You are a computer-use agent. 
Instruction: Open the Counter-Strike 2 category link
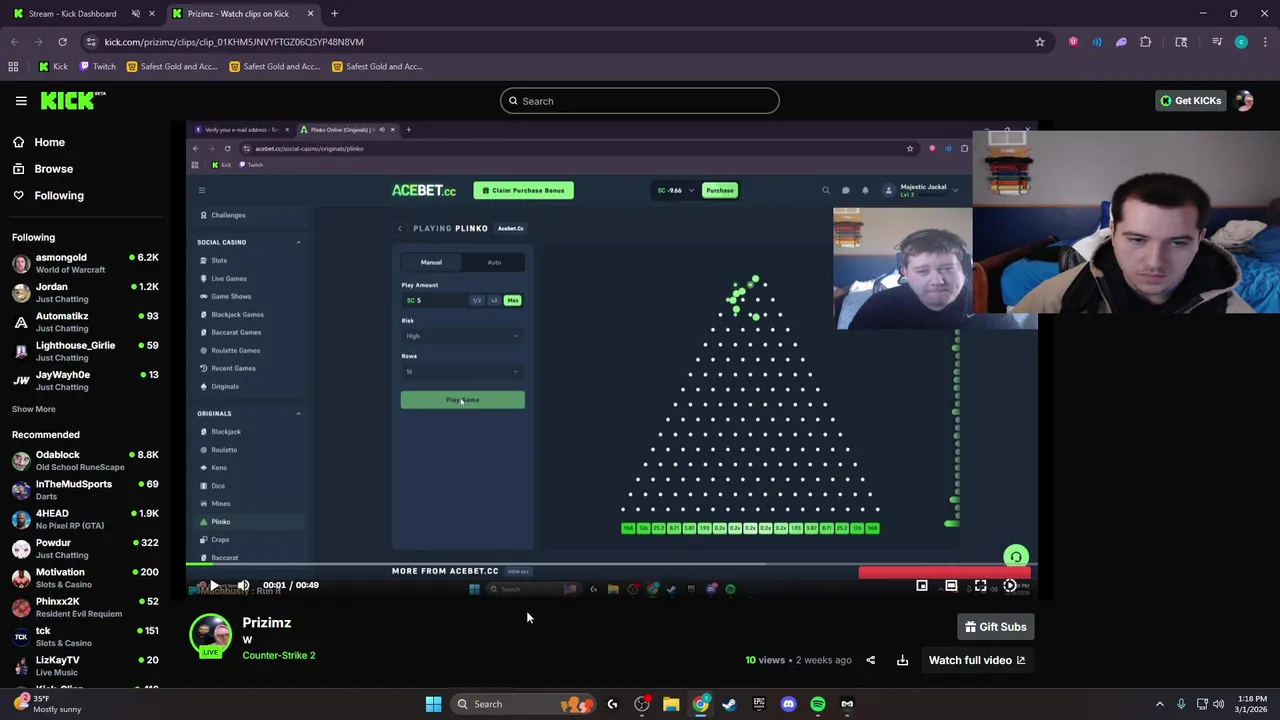tap(279, 655)
